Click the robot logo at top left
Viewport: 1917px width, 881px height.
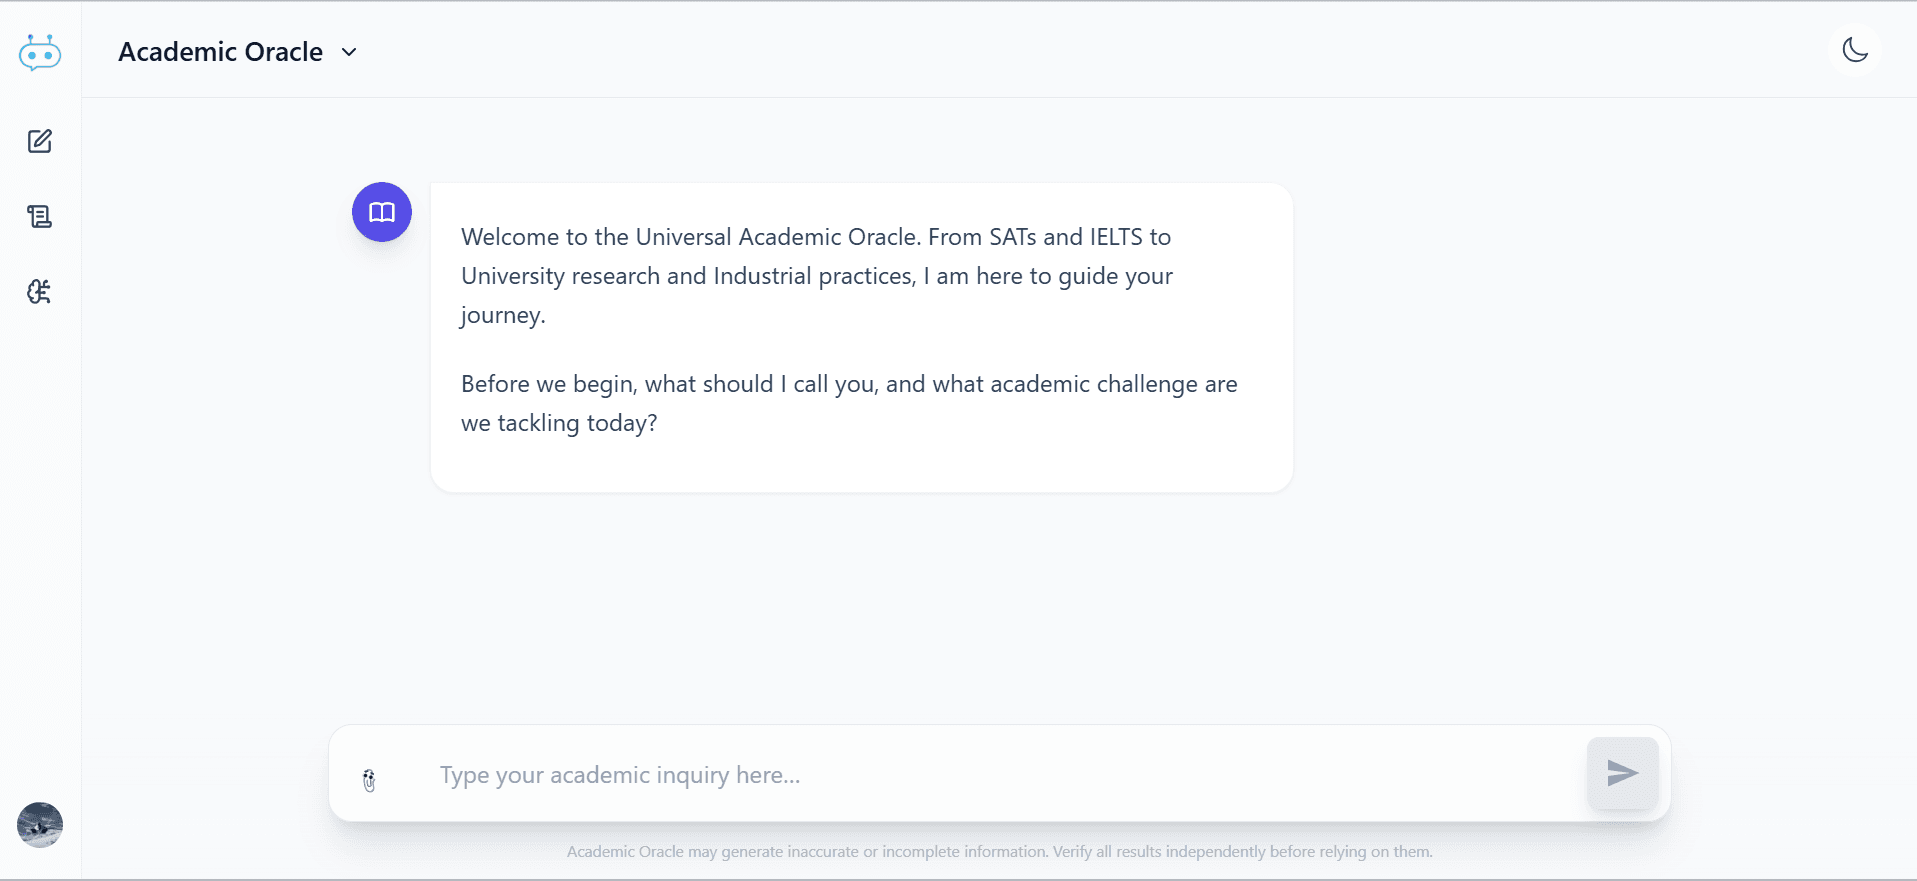(39, 52)
